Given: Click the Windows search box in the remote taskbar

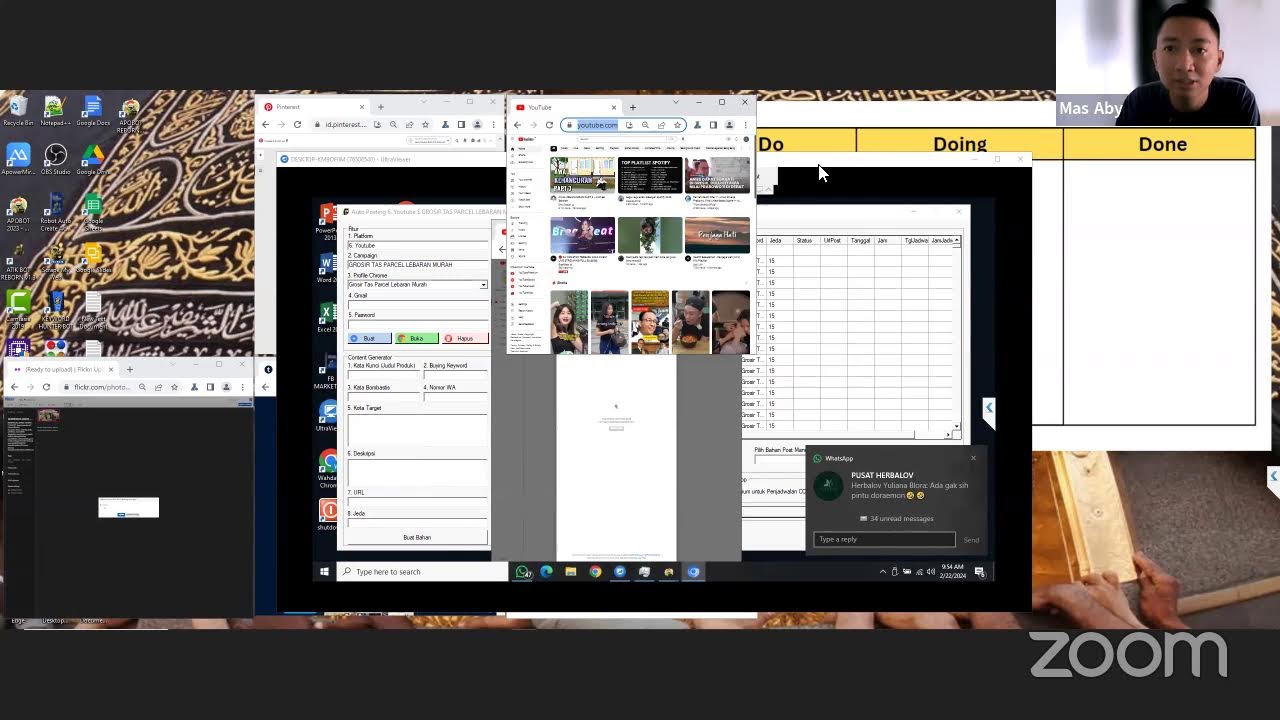Looking at the screenshot, I should [x=422, y=572].
